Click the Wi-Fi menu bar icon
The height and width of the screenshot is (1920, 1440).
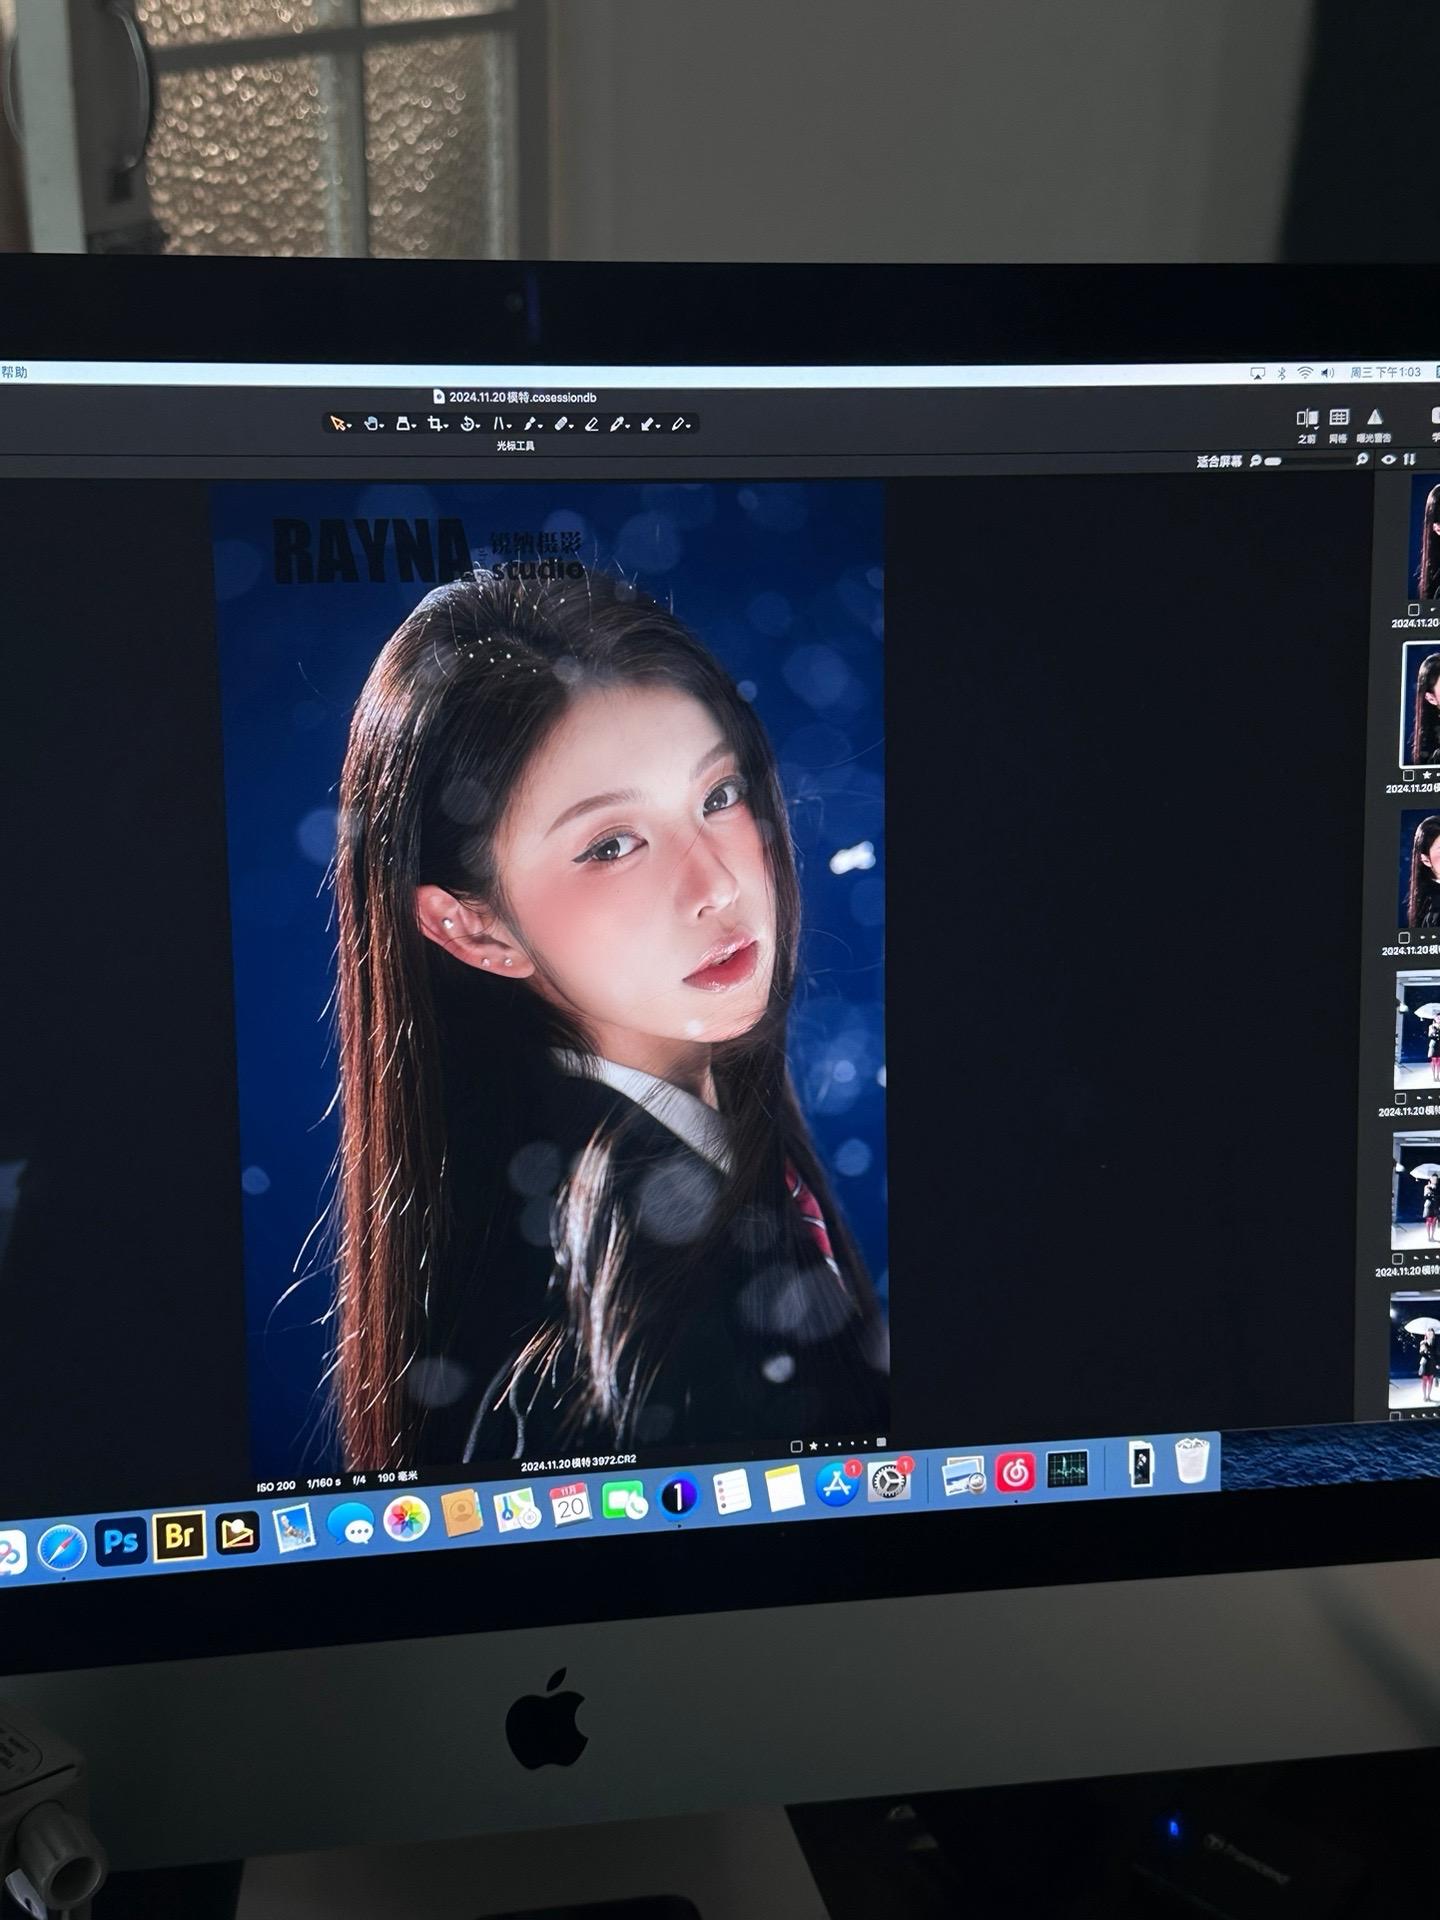1305,372
